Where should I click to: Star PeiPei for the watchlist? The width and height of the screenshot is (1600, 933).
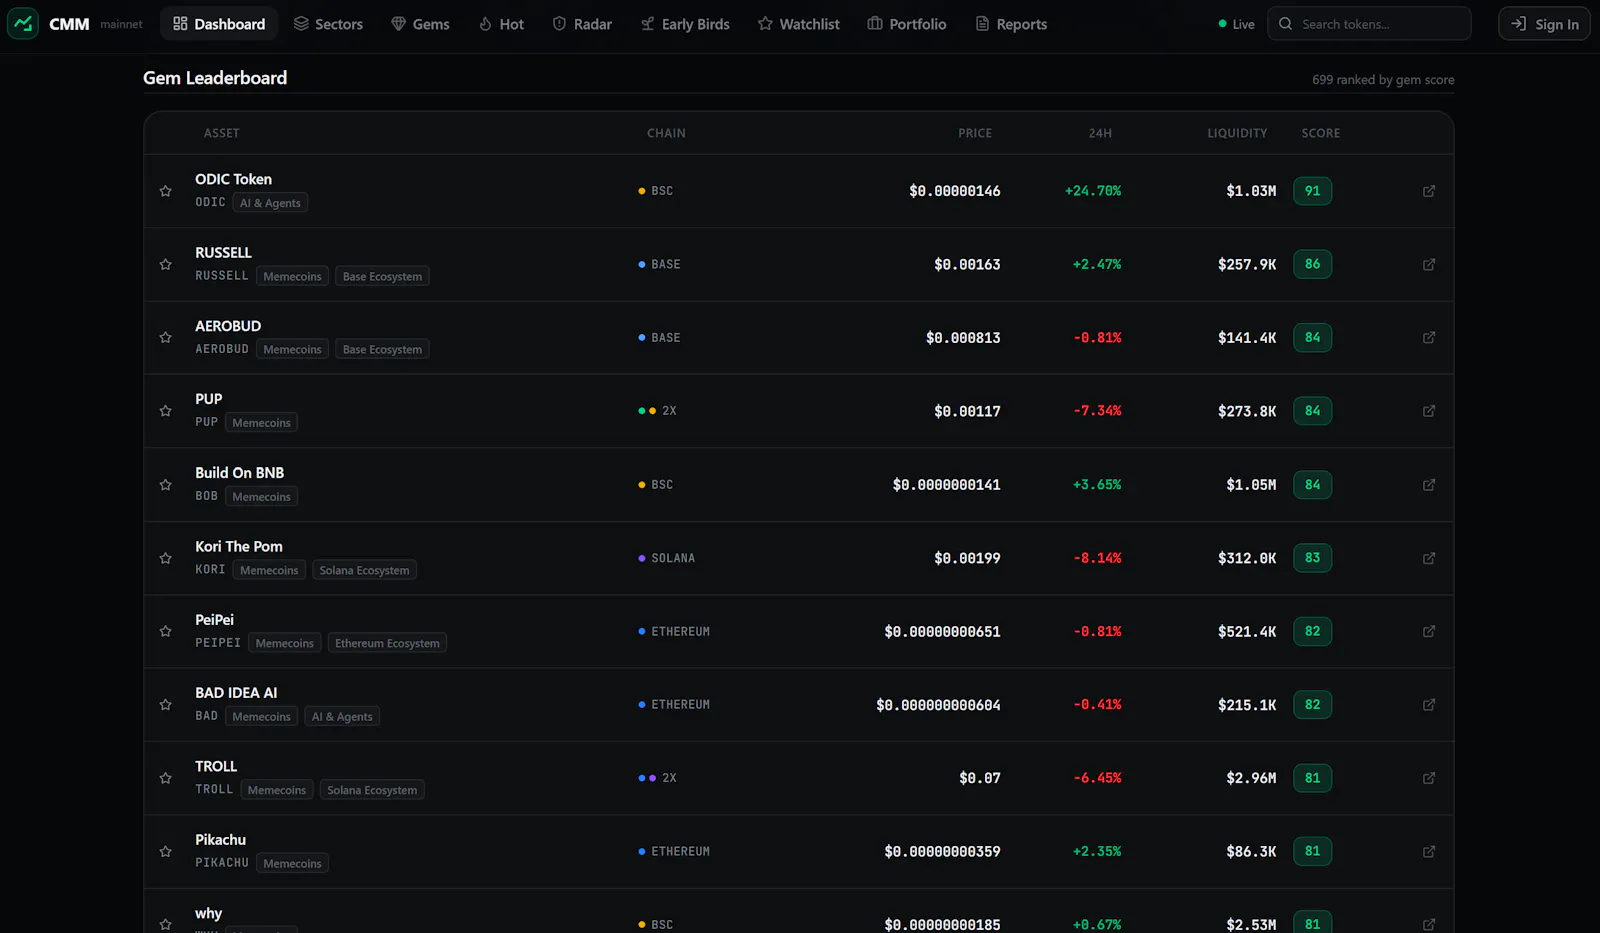coord(166,631)
